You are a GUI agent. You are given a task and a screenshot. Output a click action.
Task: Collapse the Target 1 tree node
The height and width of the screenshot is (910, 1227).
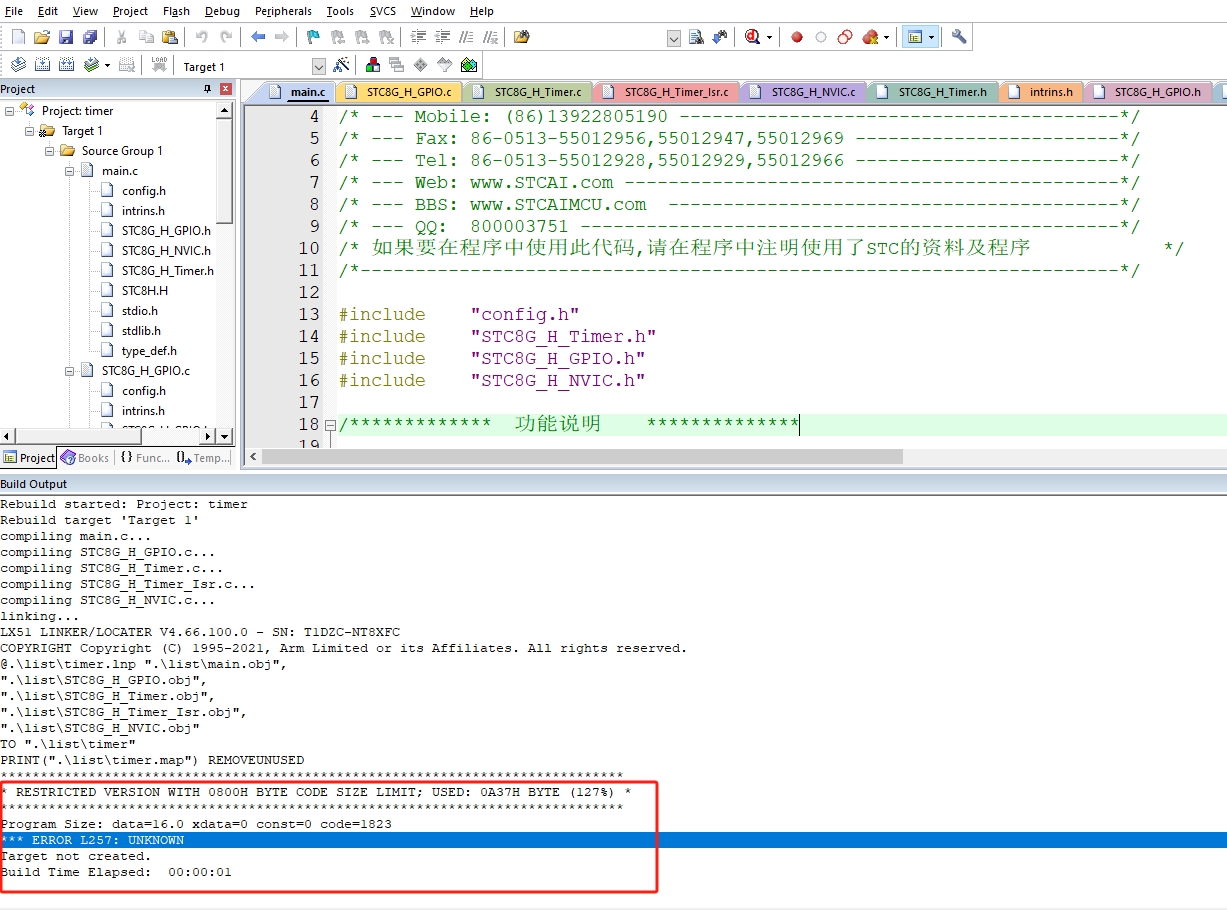pyautogui.click(x=30, y=131)
